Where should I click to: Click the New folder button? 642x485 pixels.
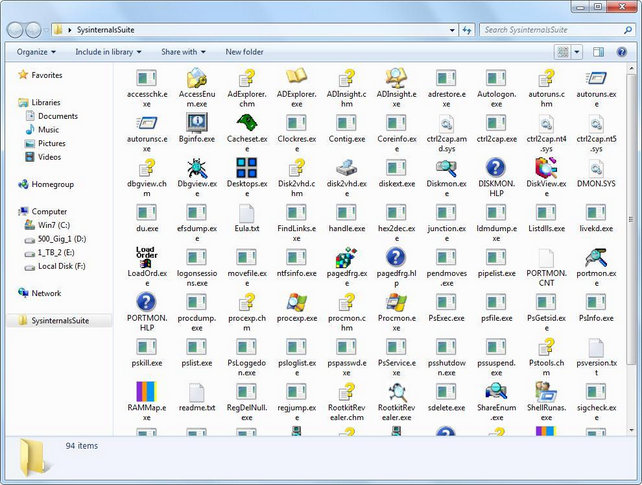[x=244, y=52]
